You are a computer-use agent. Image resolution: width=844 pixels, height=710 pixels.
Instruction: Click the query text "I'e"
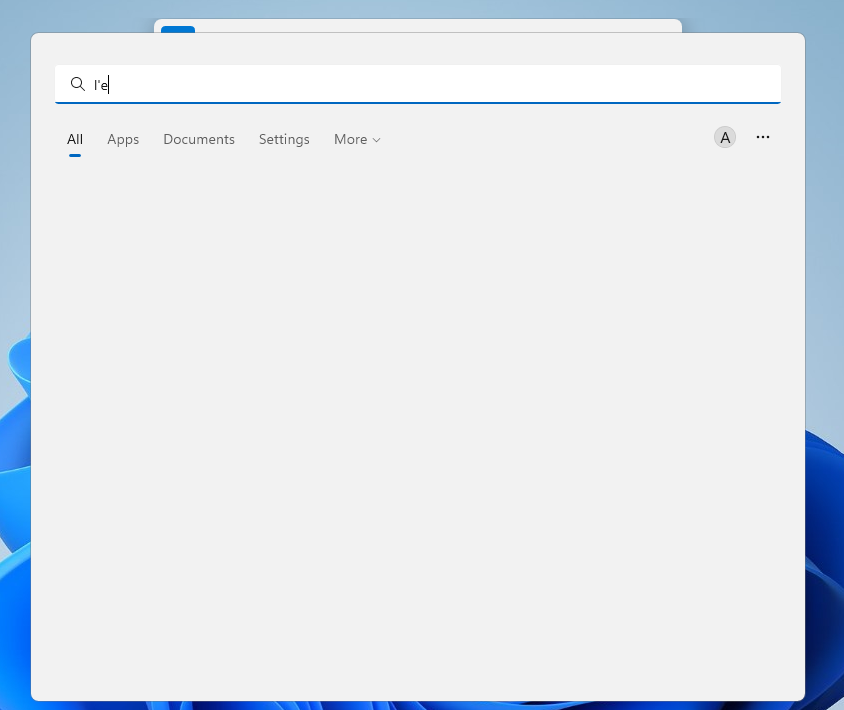(98, 85)
